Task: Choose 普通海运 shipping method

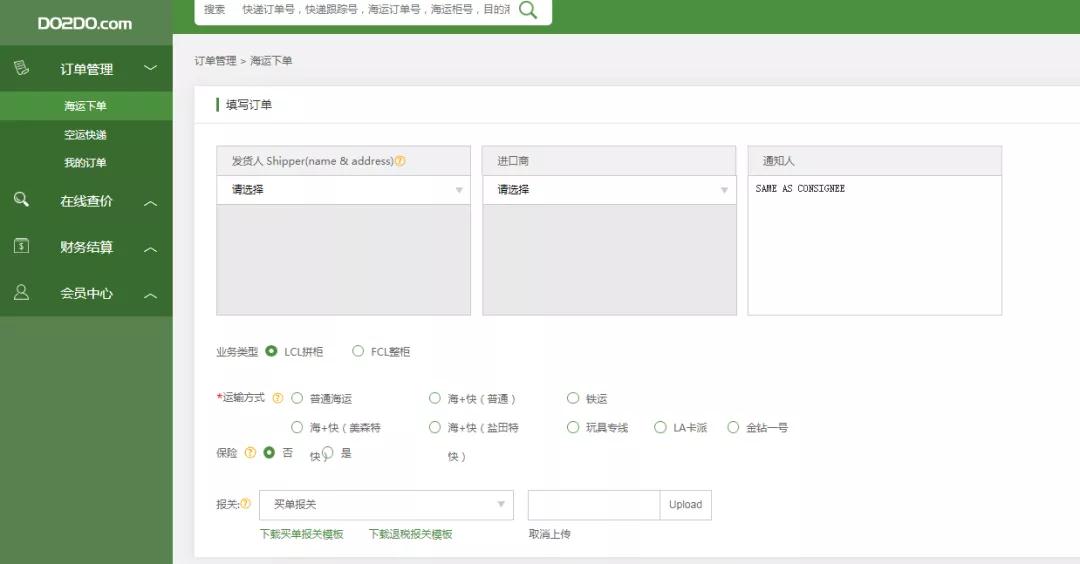Action: click(x=297, y=398)
